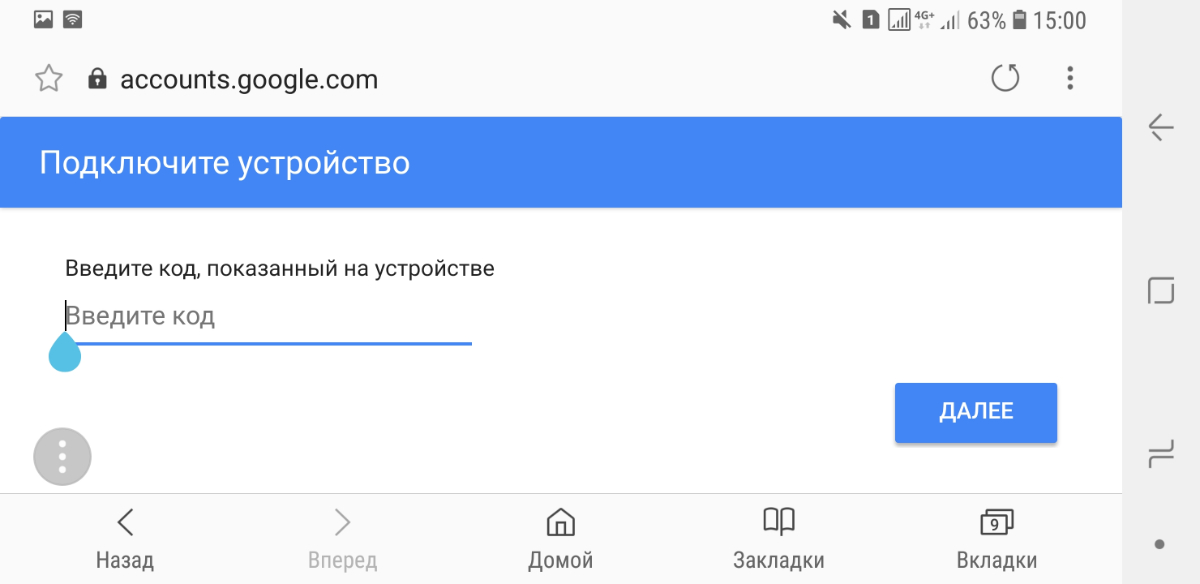Open recent apps from side bar

(x=1160, y=456)
